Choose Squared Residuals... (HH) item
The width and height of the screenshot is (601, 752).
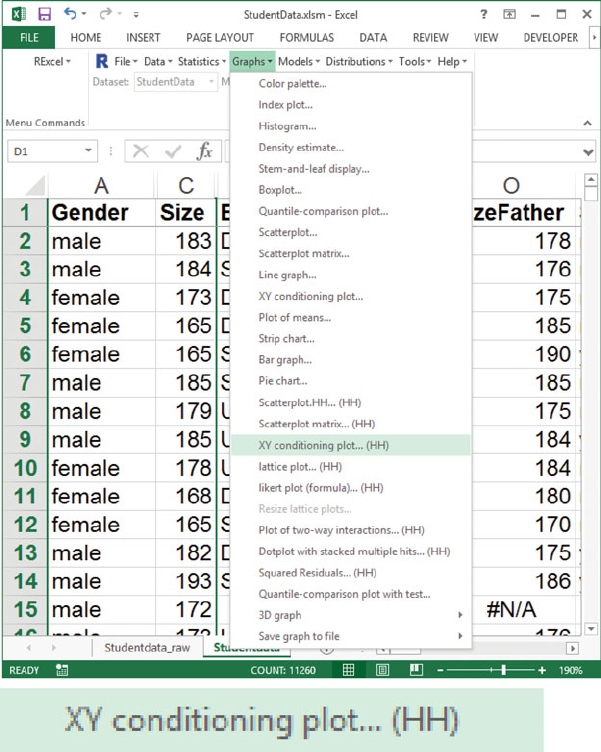click(x=351, y=573)
